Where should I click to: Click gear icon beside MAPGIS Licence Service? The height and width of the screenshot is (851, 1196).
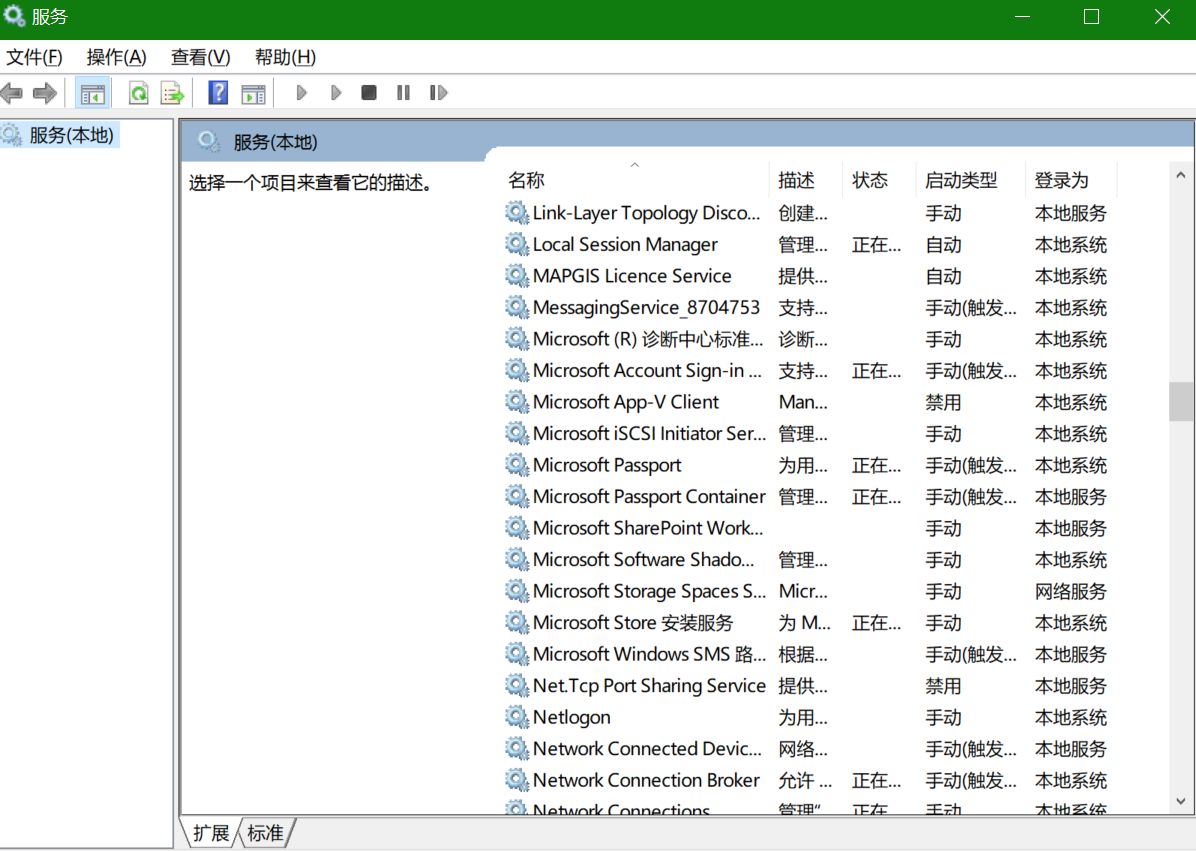click(x=517, y=275)
